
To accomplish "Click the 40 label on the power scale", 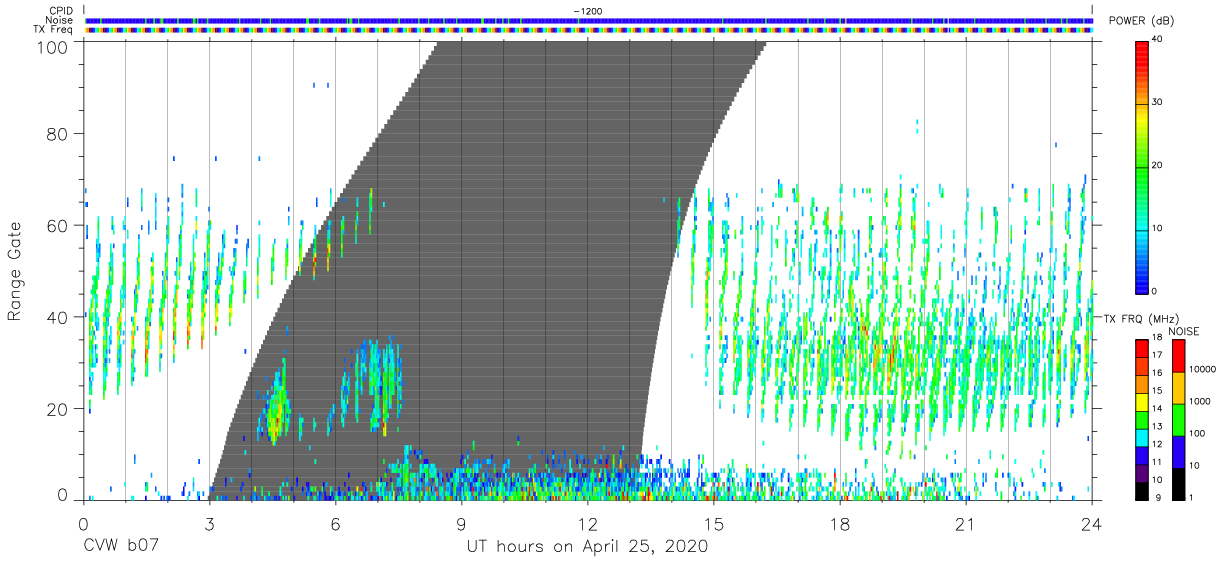I will tap(1158, 40).
